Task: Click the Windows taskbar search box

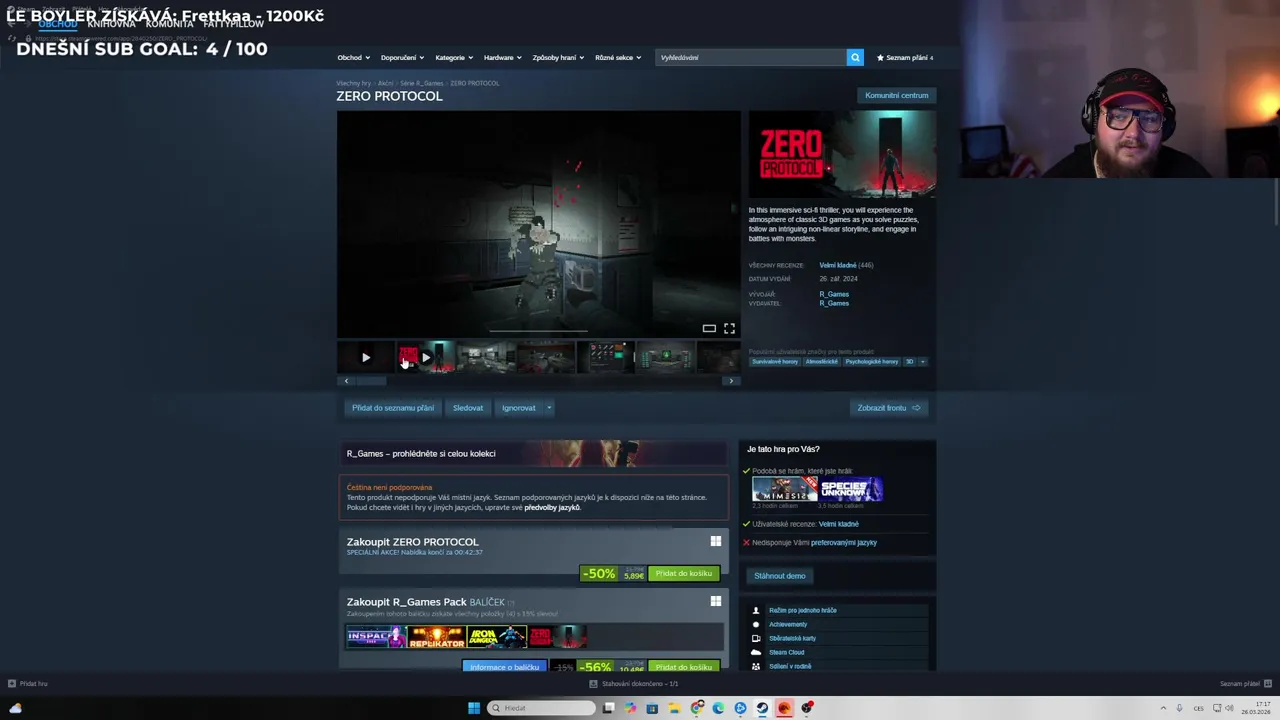Action: 541,708
